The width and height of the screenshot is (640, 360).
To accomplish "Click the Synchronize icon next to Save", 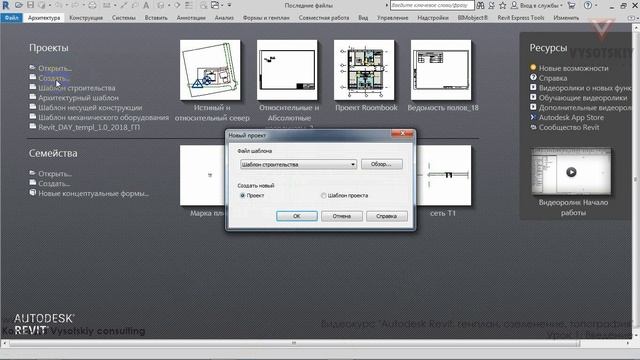I will coord(42,5).
